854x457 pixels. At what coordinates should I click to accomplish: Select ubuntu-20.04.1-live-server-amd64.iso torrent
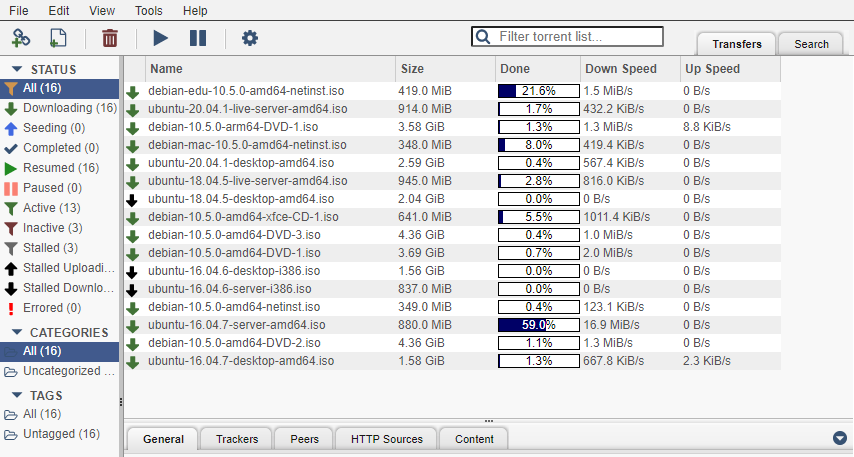click(452, 109)
